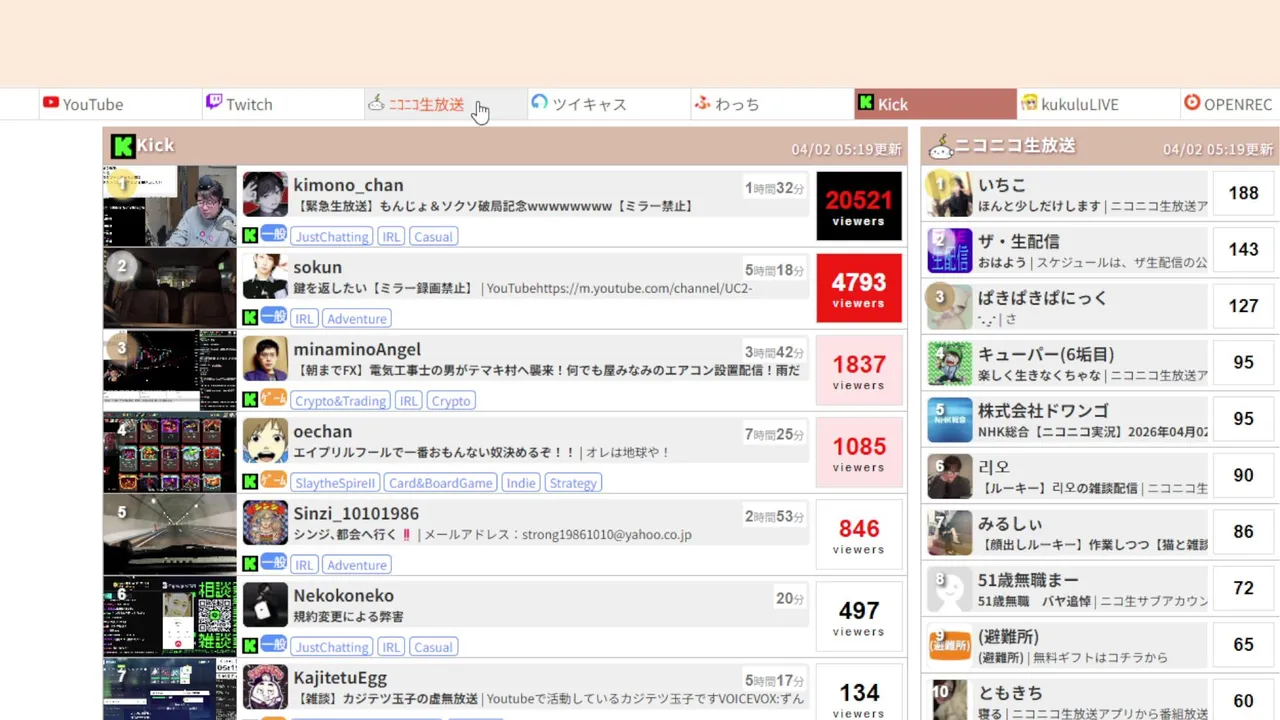This screenshot has height=720, width=1280.
Task: Click KajitetuEgg's avatar icon
Action: point(265,686)
